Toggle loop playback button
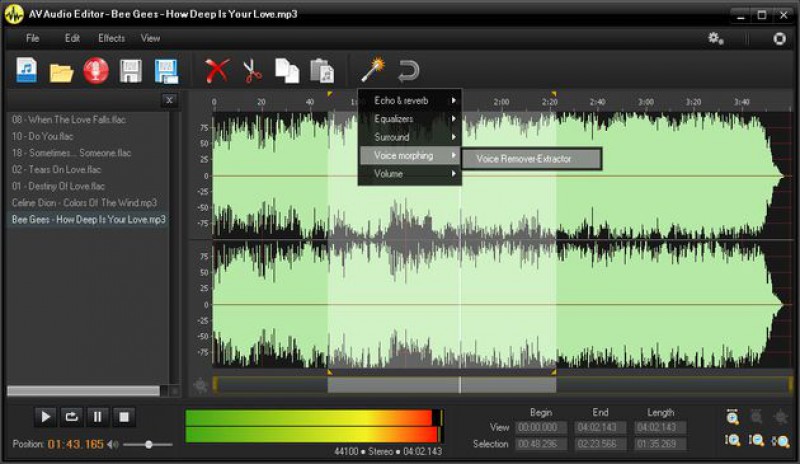This screenshot has height=464, width=800. click(72, 416)
